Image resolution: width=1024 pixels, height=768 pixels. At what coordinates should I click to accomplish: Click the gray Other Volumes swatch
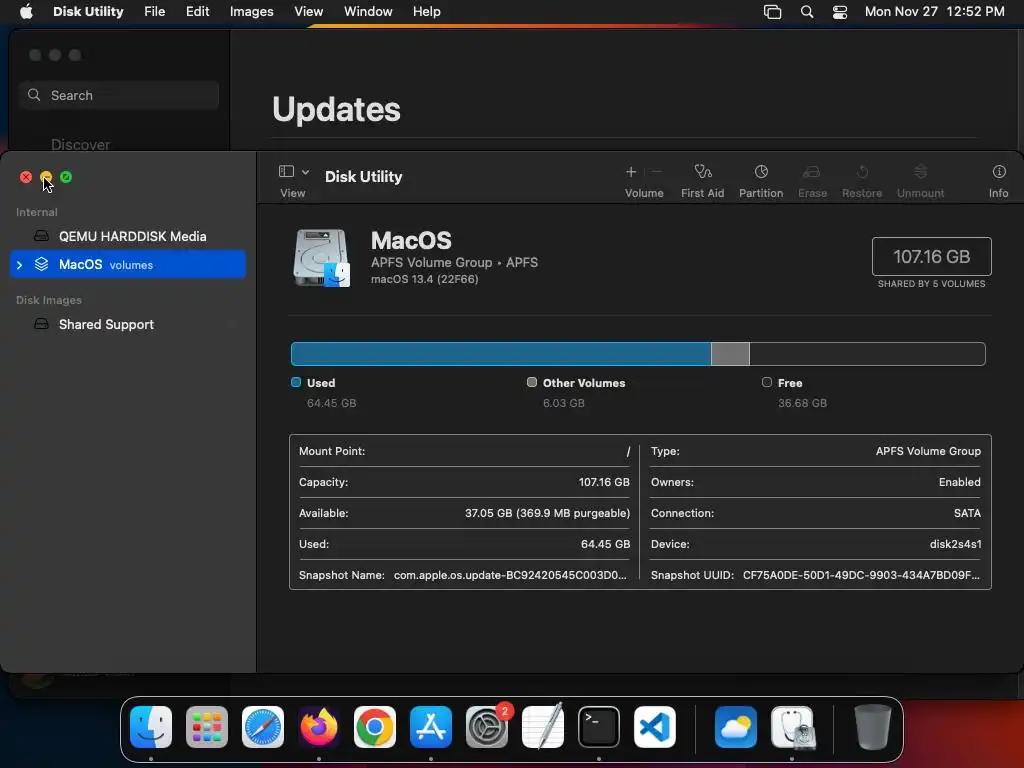click(532, 382)
